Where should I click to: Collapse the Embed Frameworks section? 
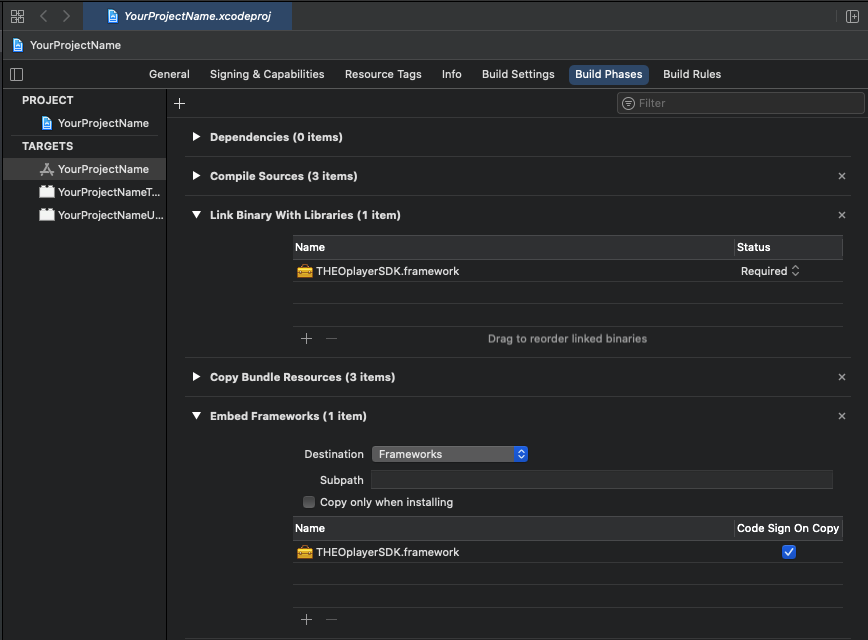[x=196, y=416]
